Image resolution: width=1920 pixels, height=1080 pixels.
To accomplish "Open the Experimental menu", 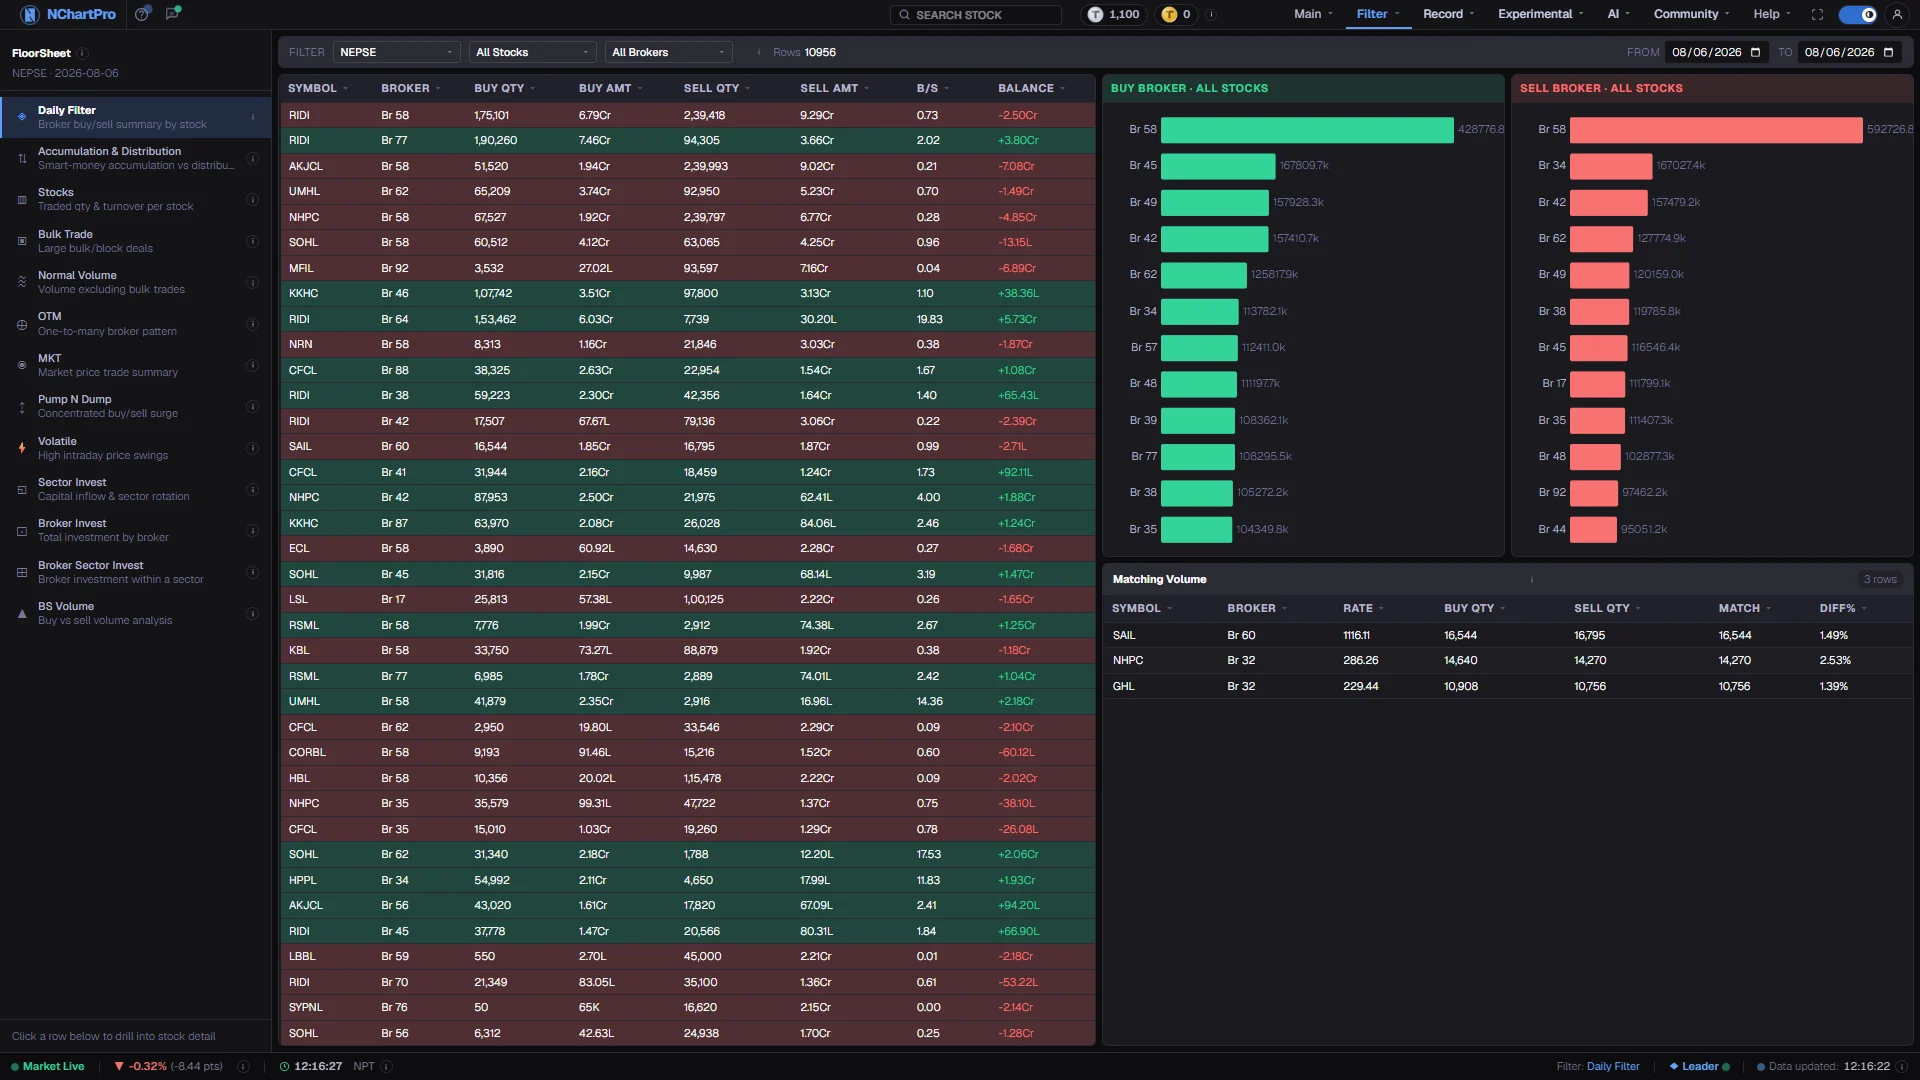I will [x=1540, y=14].
